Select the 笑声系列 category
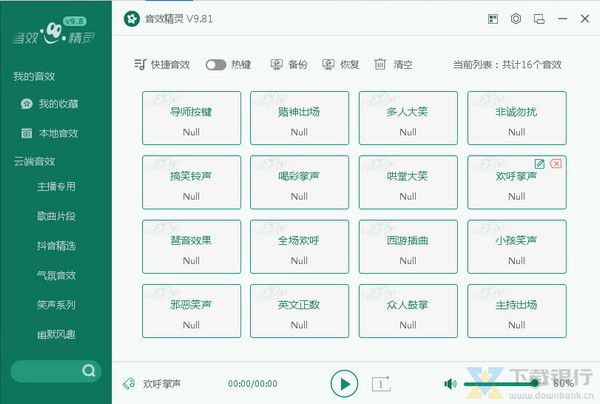The image size is (600, 404). point(56,305)
